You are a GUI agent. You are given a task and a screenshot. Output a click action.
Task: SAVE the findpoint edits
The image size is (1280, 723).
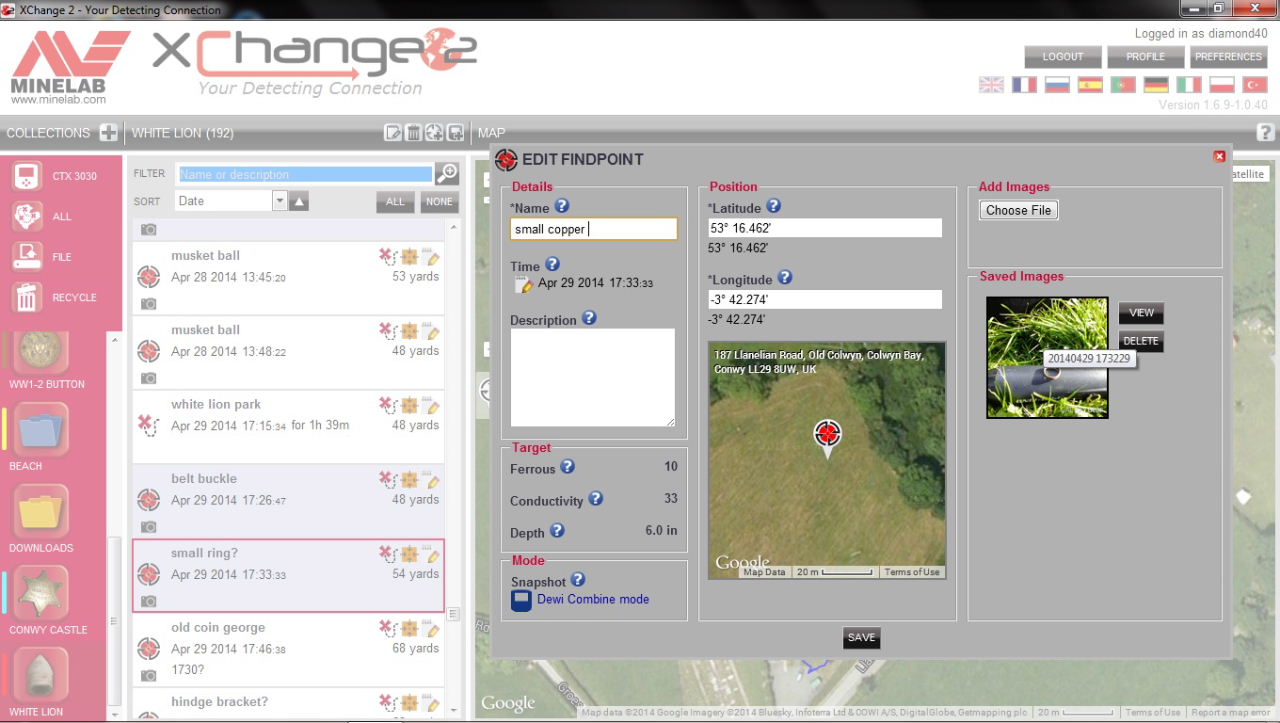(x=861, y=638)
